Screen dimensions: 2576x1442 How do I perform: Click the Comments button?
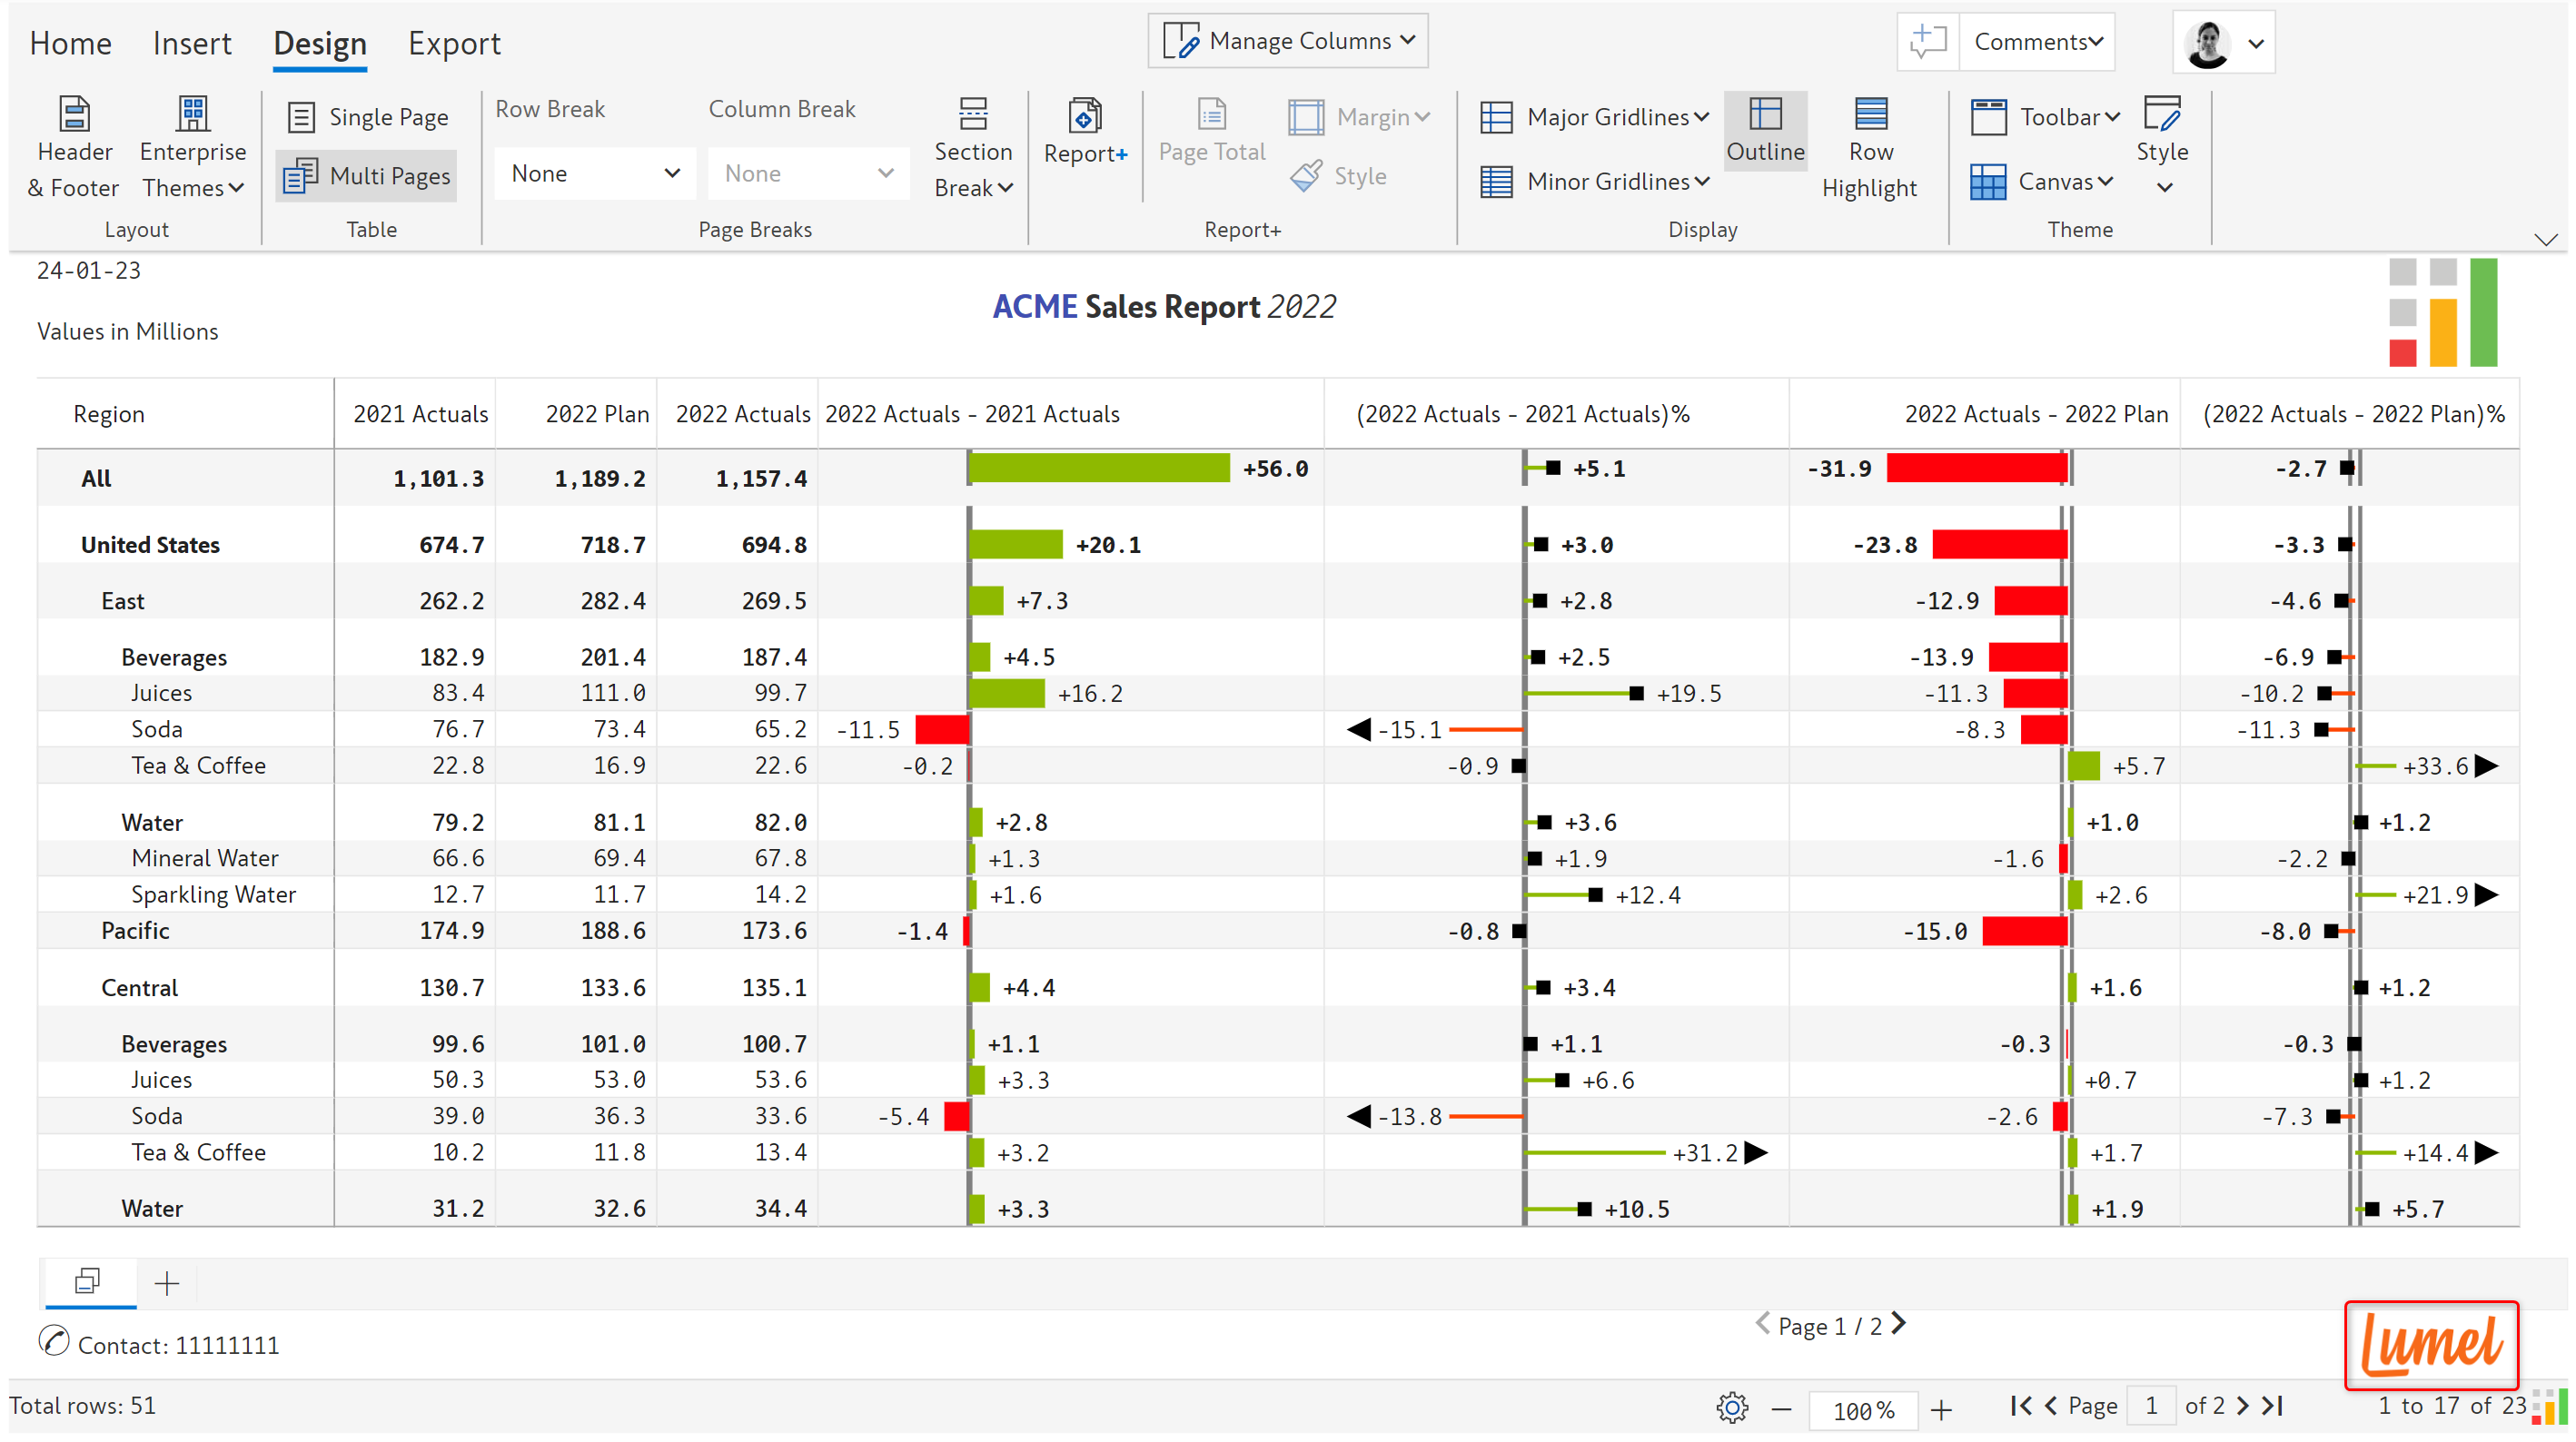pyautogui.click(x=2037, y=42)
